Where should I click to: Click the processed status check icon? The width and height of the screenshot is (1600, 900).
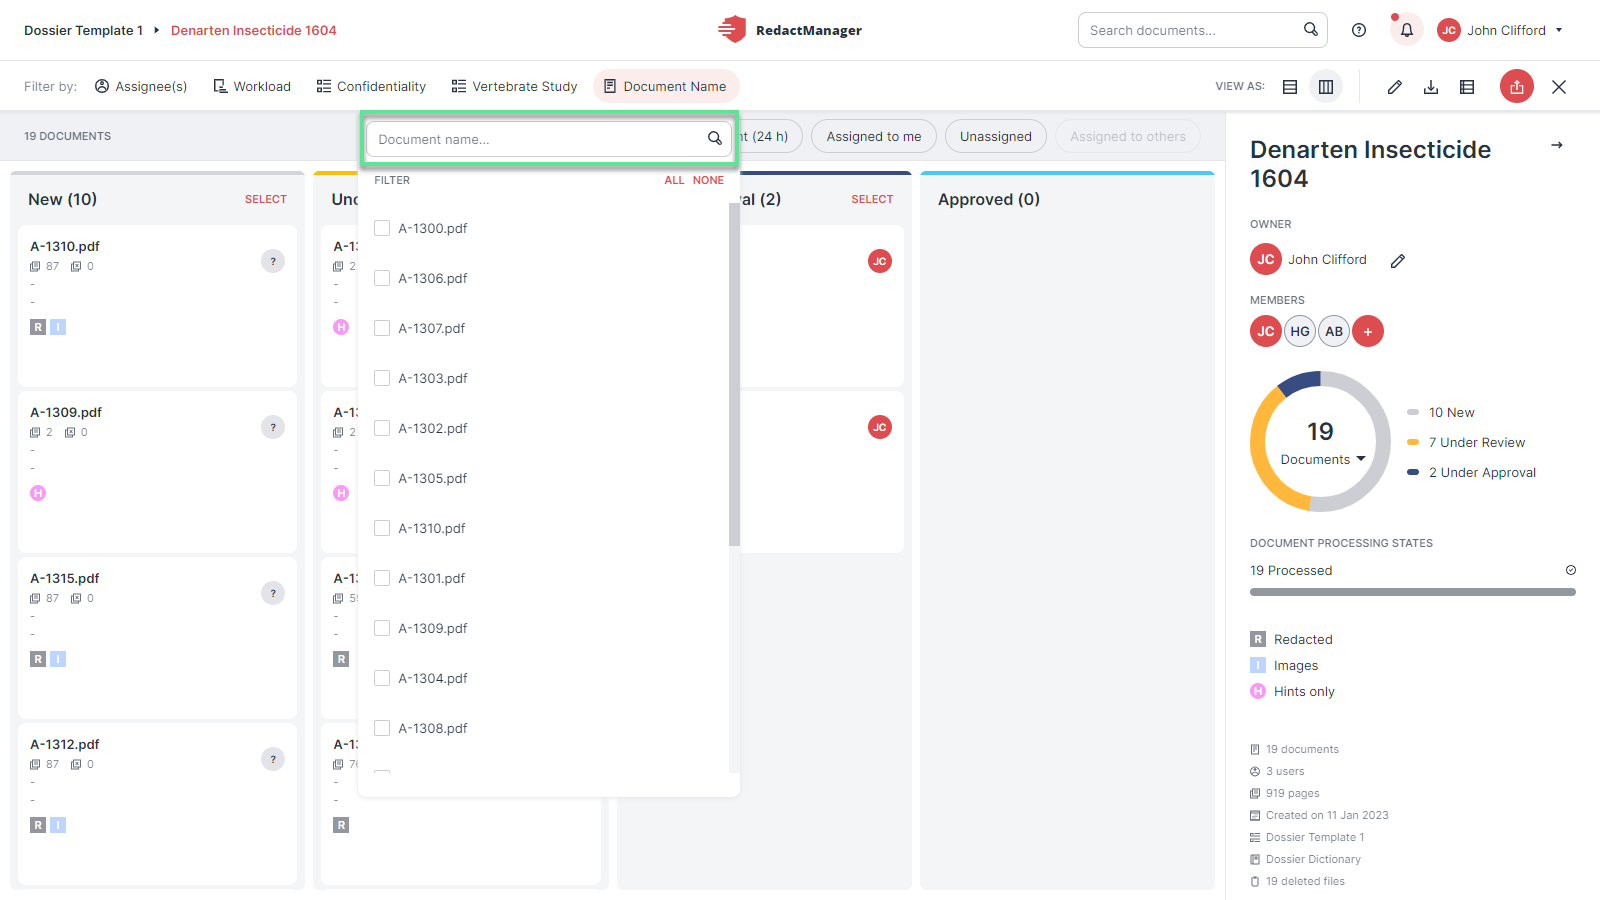pos(1571,570)
